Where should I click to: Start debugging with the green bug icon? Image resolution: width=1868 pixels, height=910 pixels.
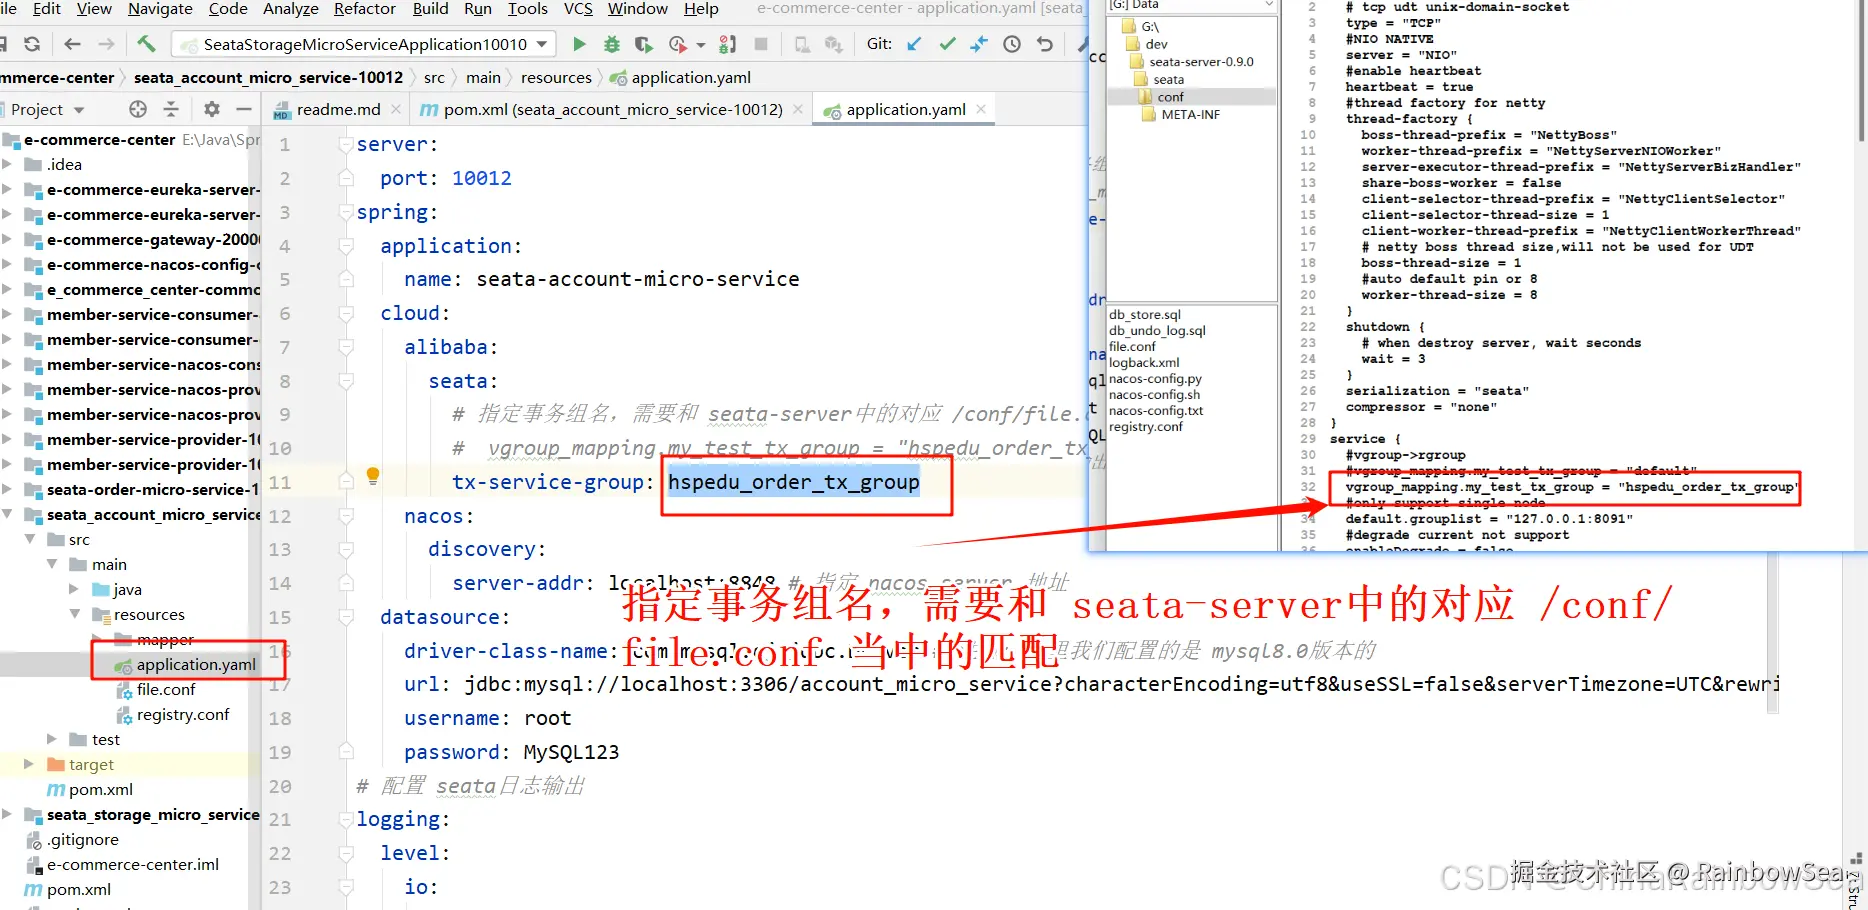pos(612,44)
